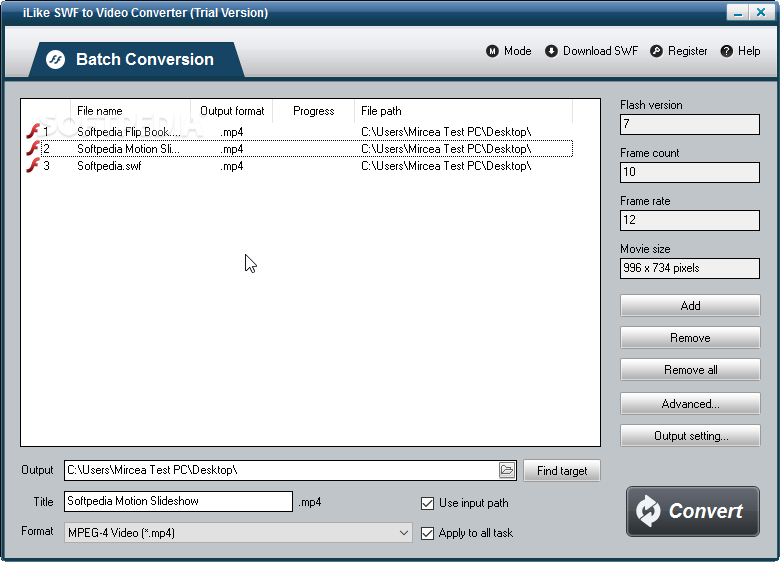Open the Register menu item
Viewport: 780px width, 562px height.
tap(679, 51)
